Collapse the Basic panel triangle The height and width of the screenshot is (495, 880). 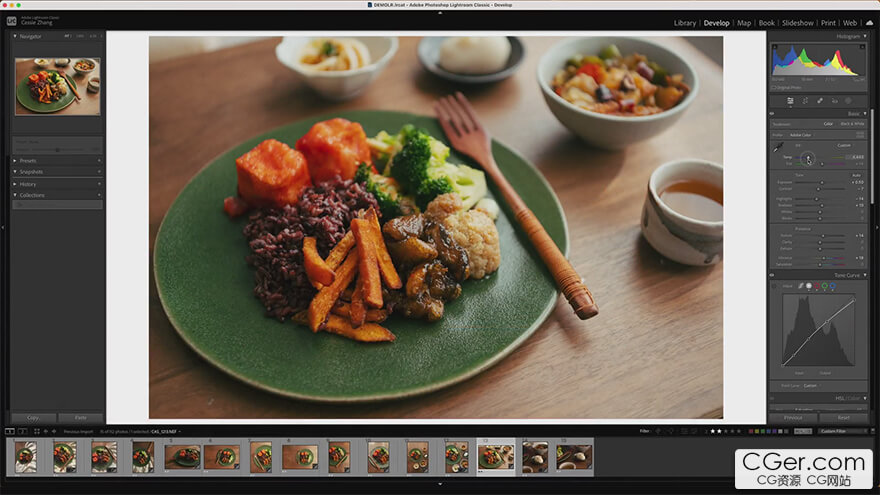click(x=865, y=113)
